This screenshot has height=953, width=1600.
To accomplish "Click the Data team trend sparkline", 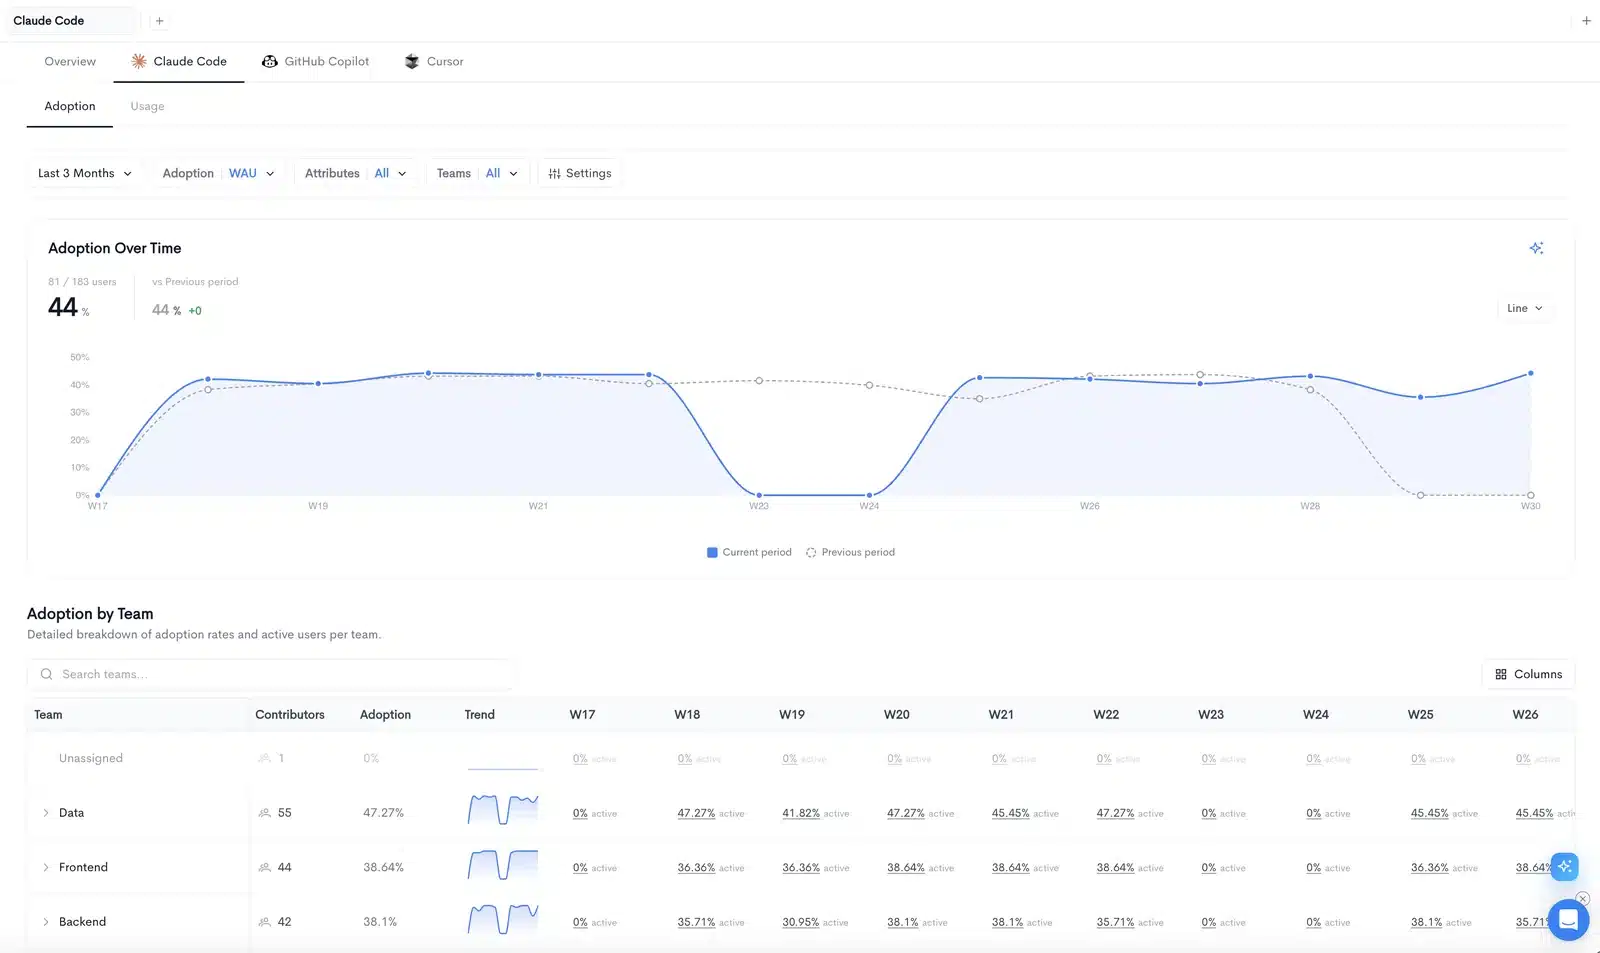I will (503, 809).
